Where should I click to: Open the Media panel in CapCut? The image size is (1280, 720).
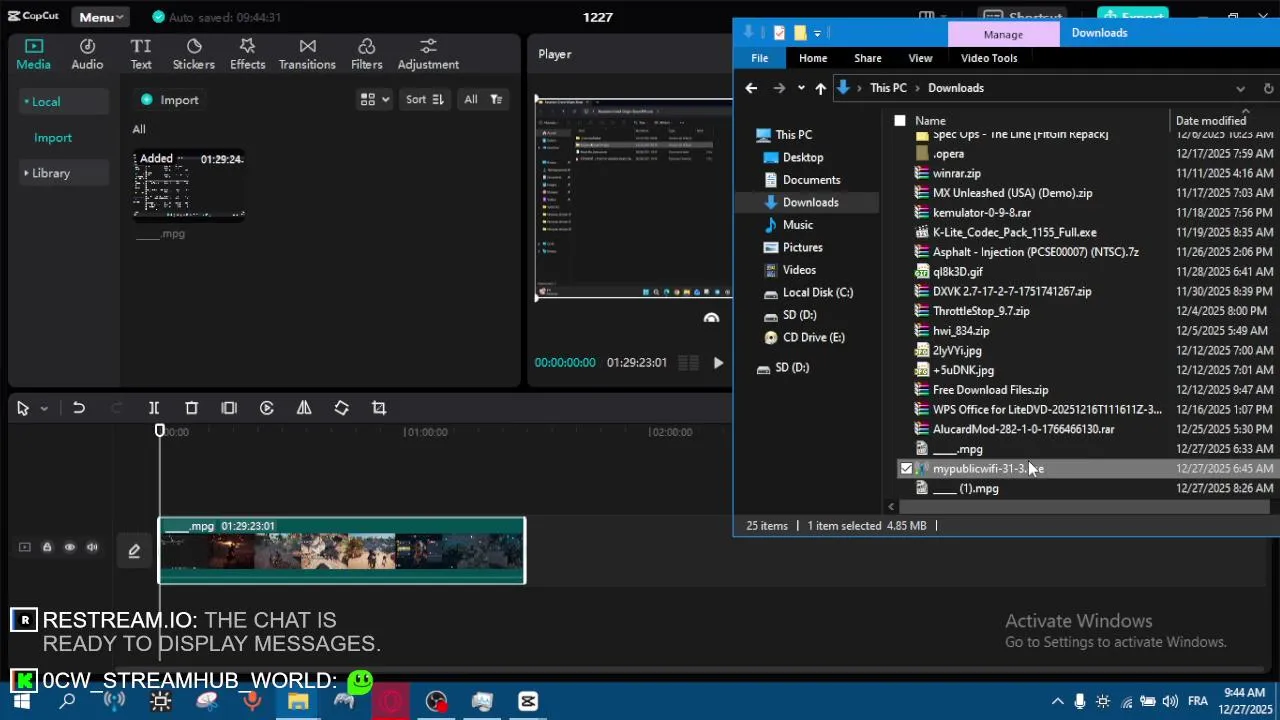(x=33, y=54)
